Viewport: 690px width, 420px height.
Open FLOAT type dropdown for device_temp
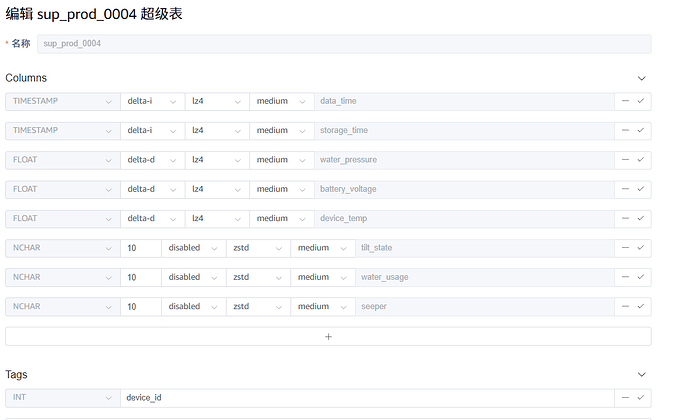point(62,219)
